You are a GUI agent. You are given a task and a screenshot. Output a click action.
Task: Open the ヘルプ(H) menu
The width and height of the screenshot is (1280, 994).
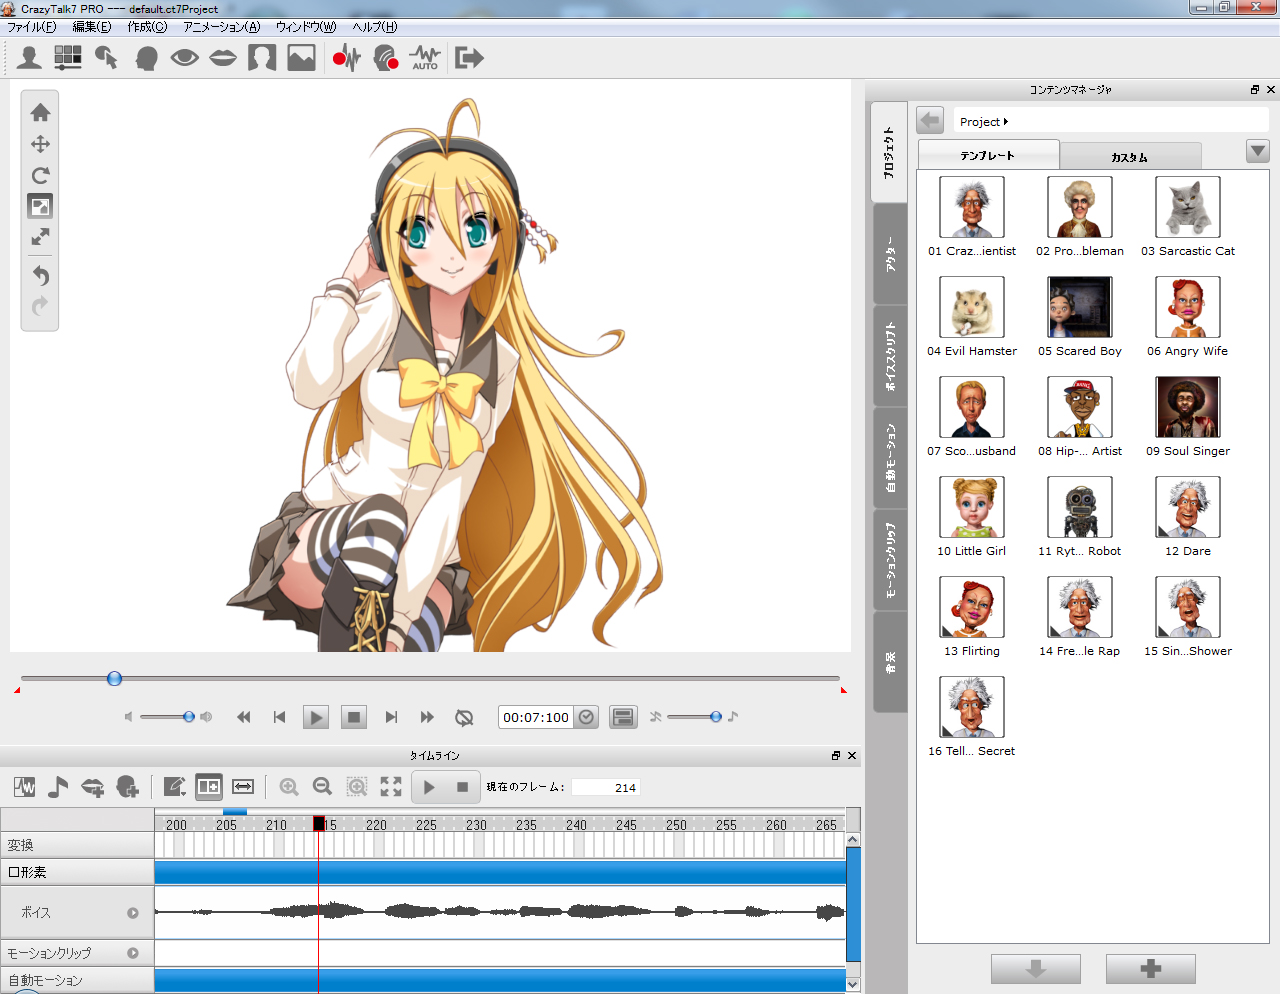coord(375,27)
